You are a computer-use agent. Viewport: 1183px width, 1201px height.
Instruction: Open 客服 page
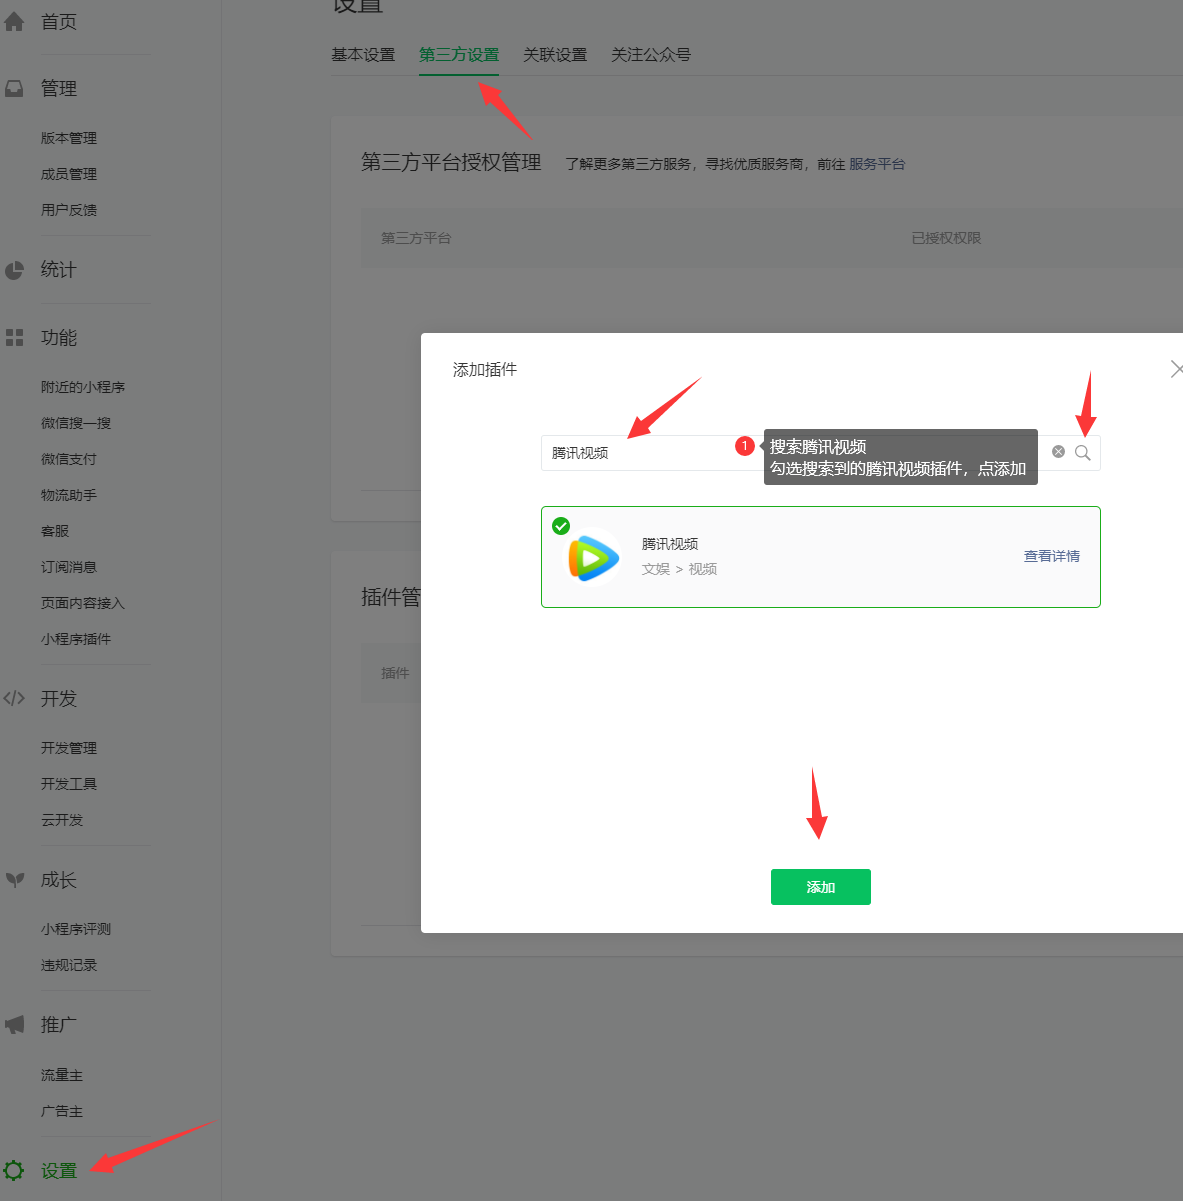point(55,531)
